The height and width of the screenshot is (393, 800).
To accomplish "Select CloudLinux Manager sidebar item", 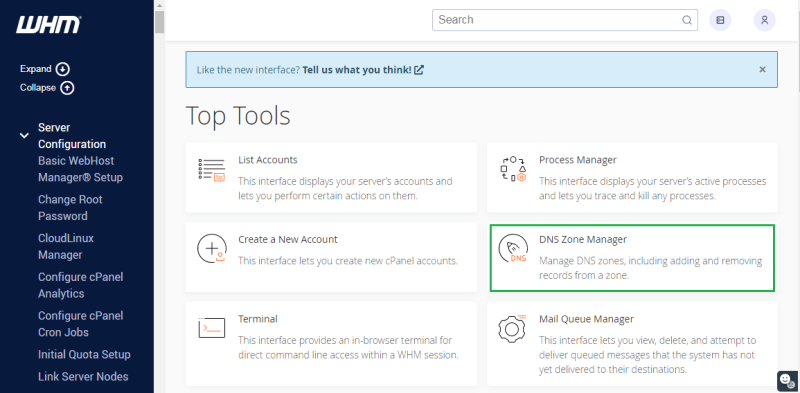I will coord(66,247).
